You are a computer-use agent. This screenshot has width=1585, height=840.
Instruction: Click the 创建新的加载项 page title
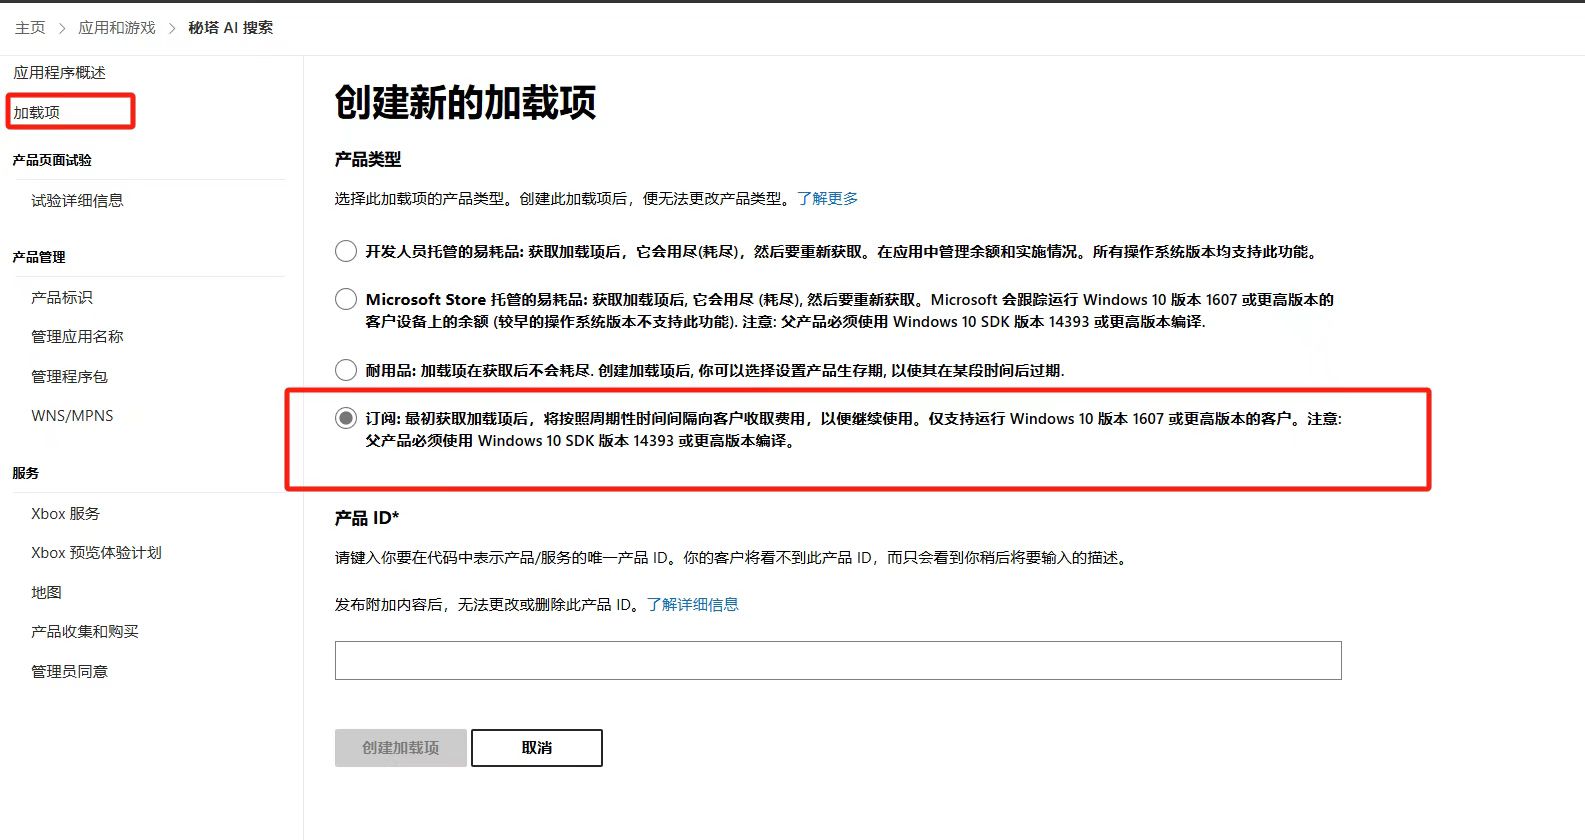(x=465, y=103)
